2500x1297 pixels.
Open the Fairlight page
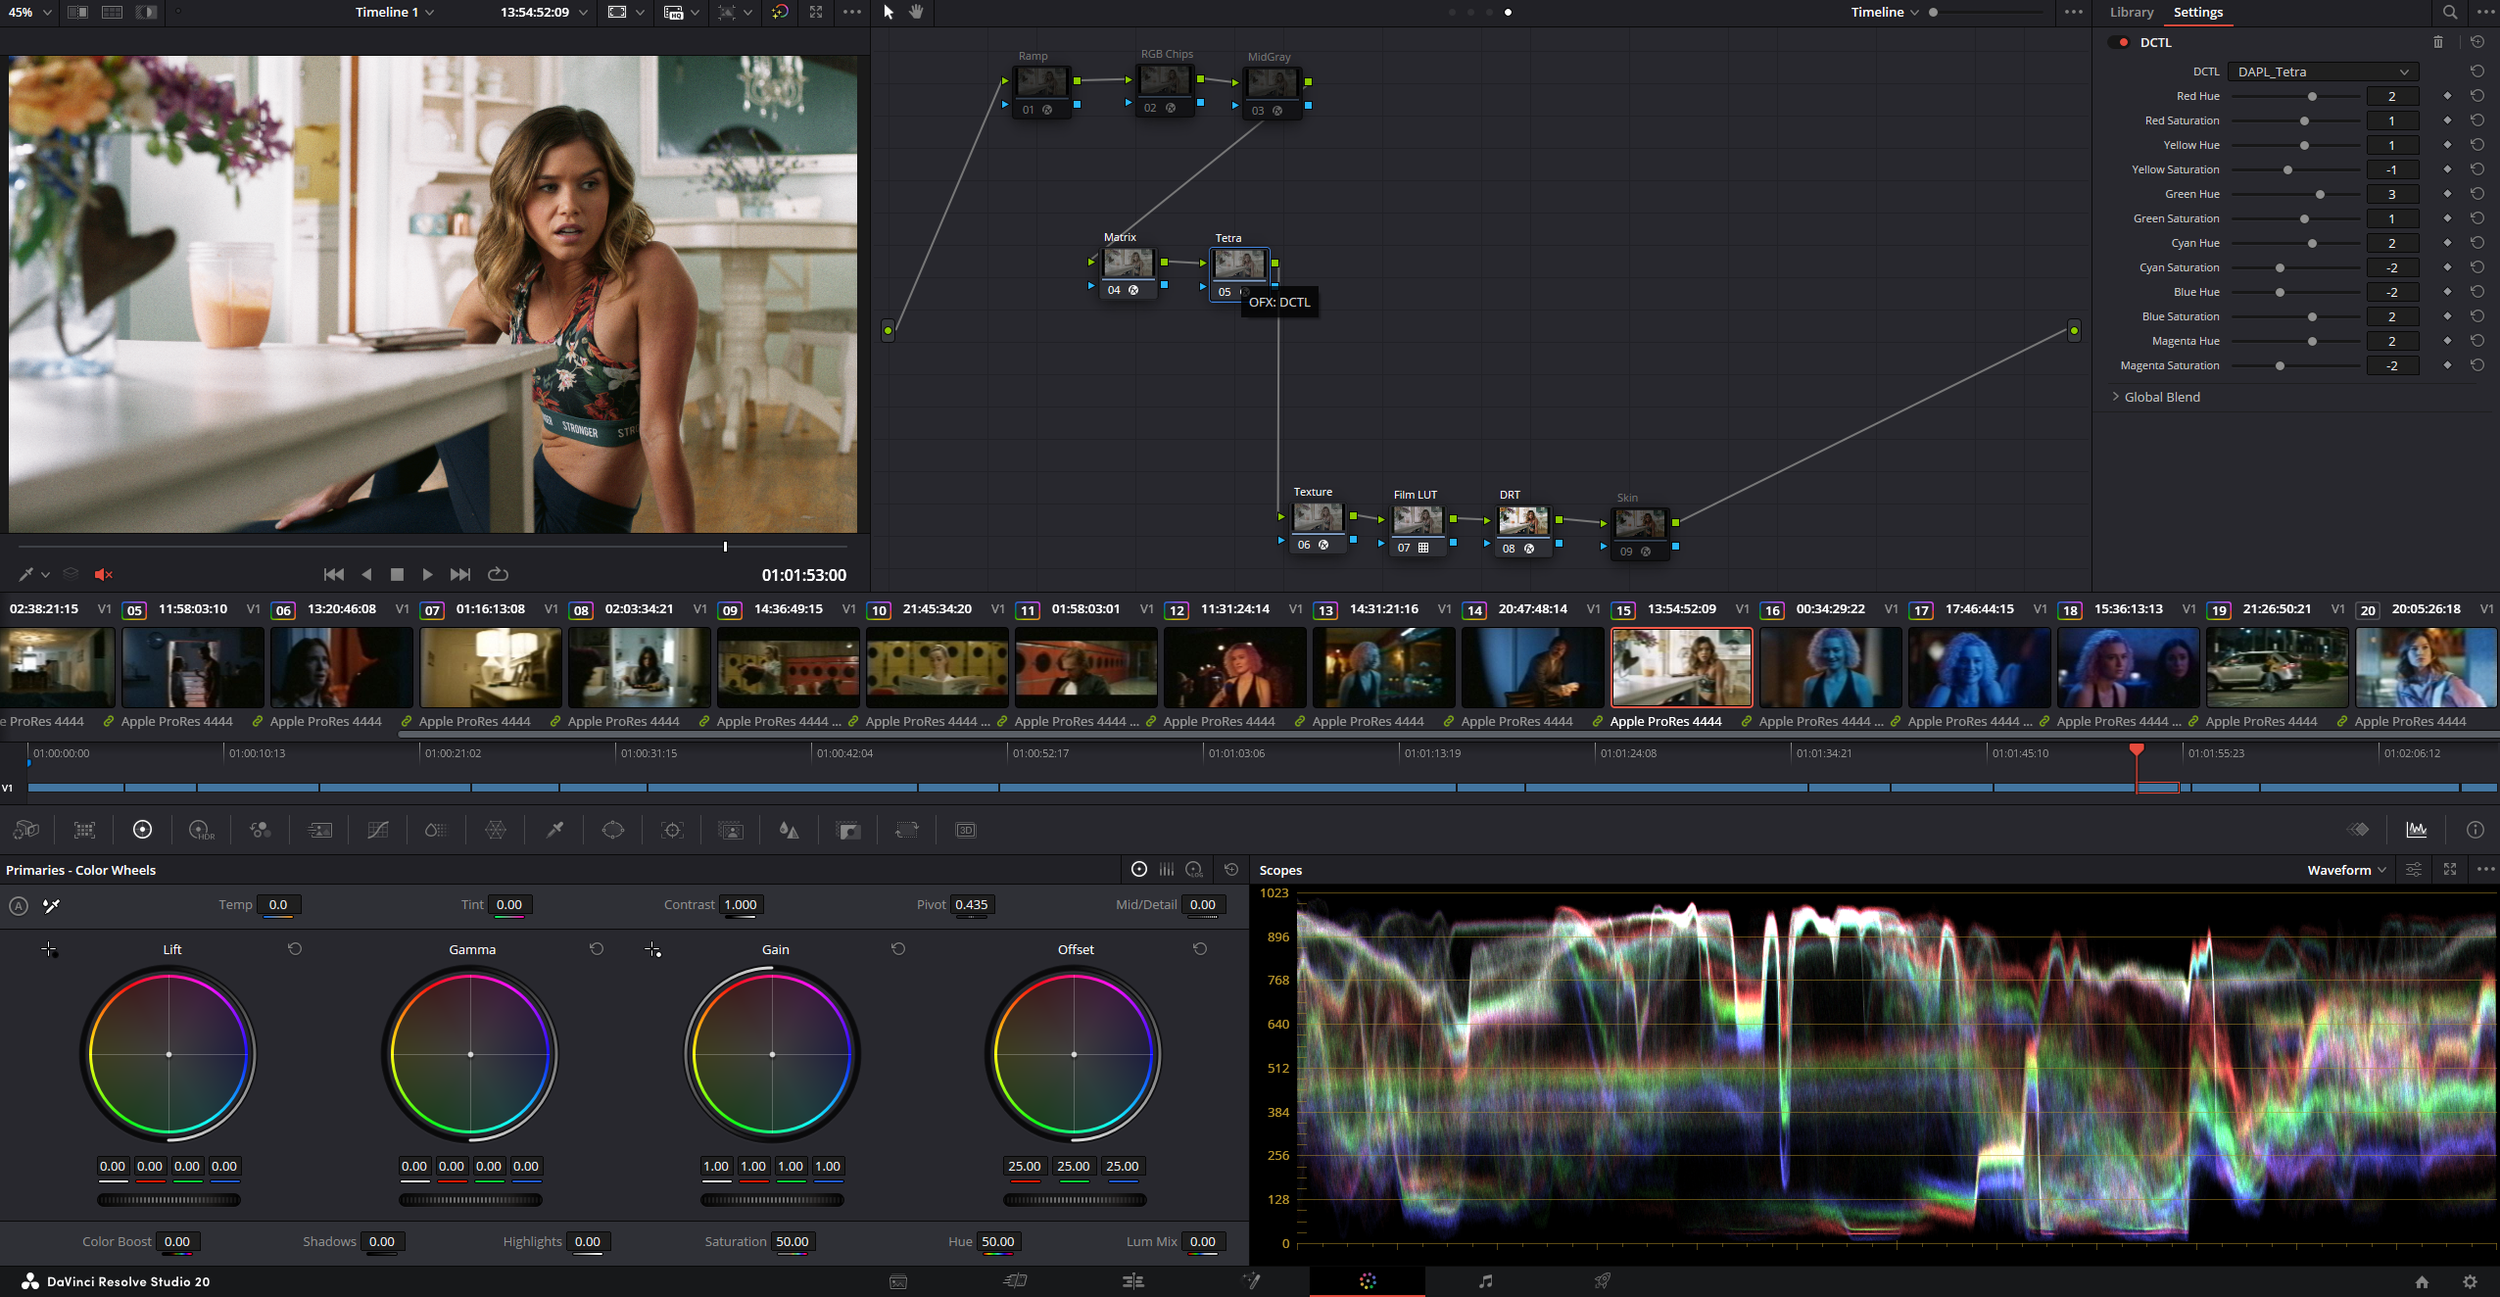point(1485,1281)
